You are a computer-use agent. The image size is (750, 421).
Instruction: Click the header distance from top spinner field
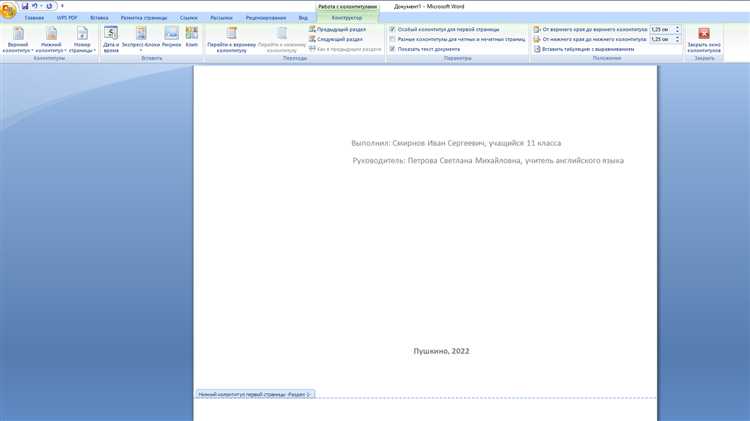click(662, 29)
